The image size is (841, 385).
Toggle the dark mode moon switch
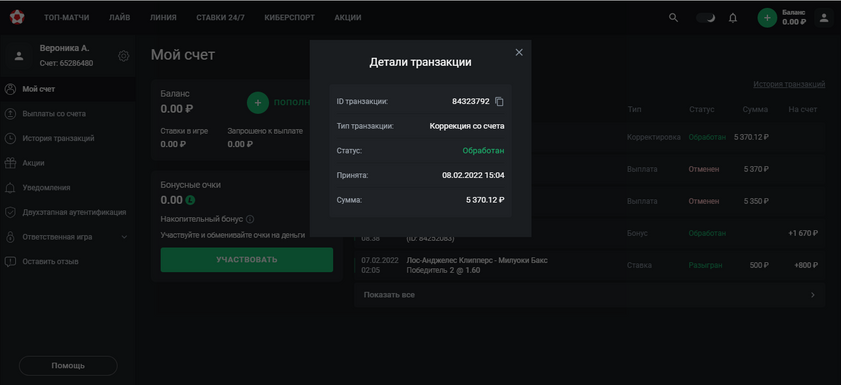tap(706, 18)
